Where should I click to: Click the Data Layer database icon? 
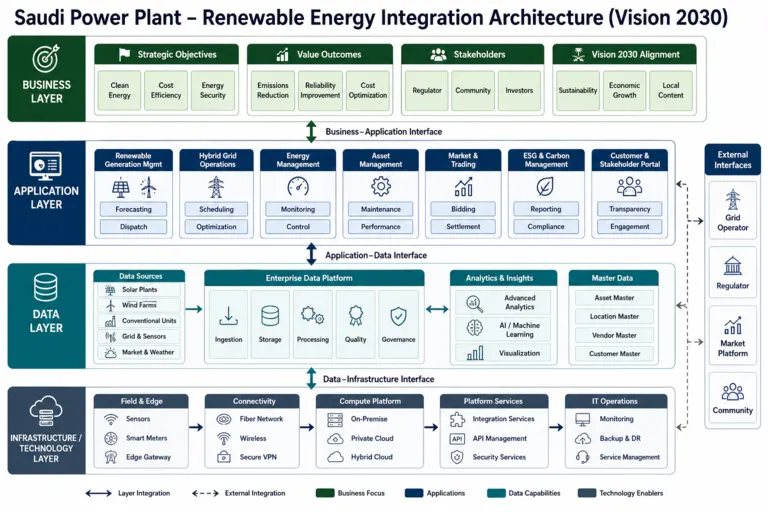46,288
